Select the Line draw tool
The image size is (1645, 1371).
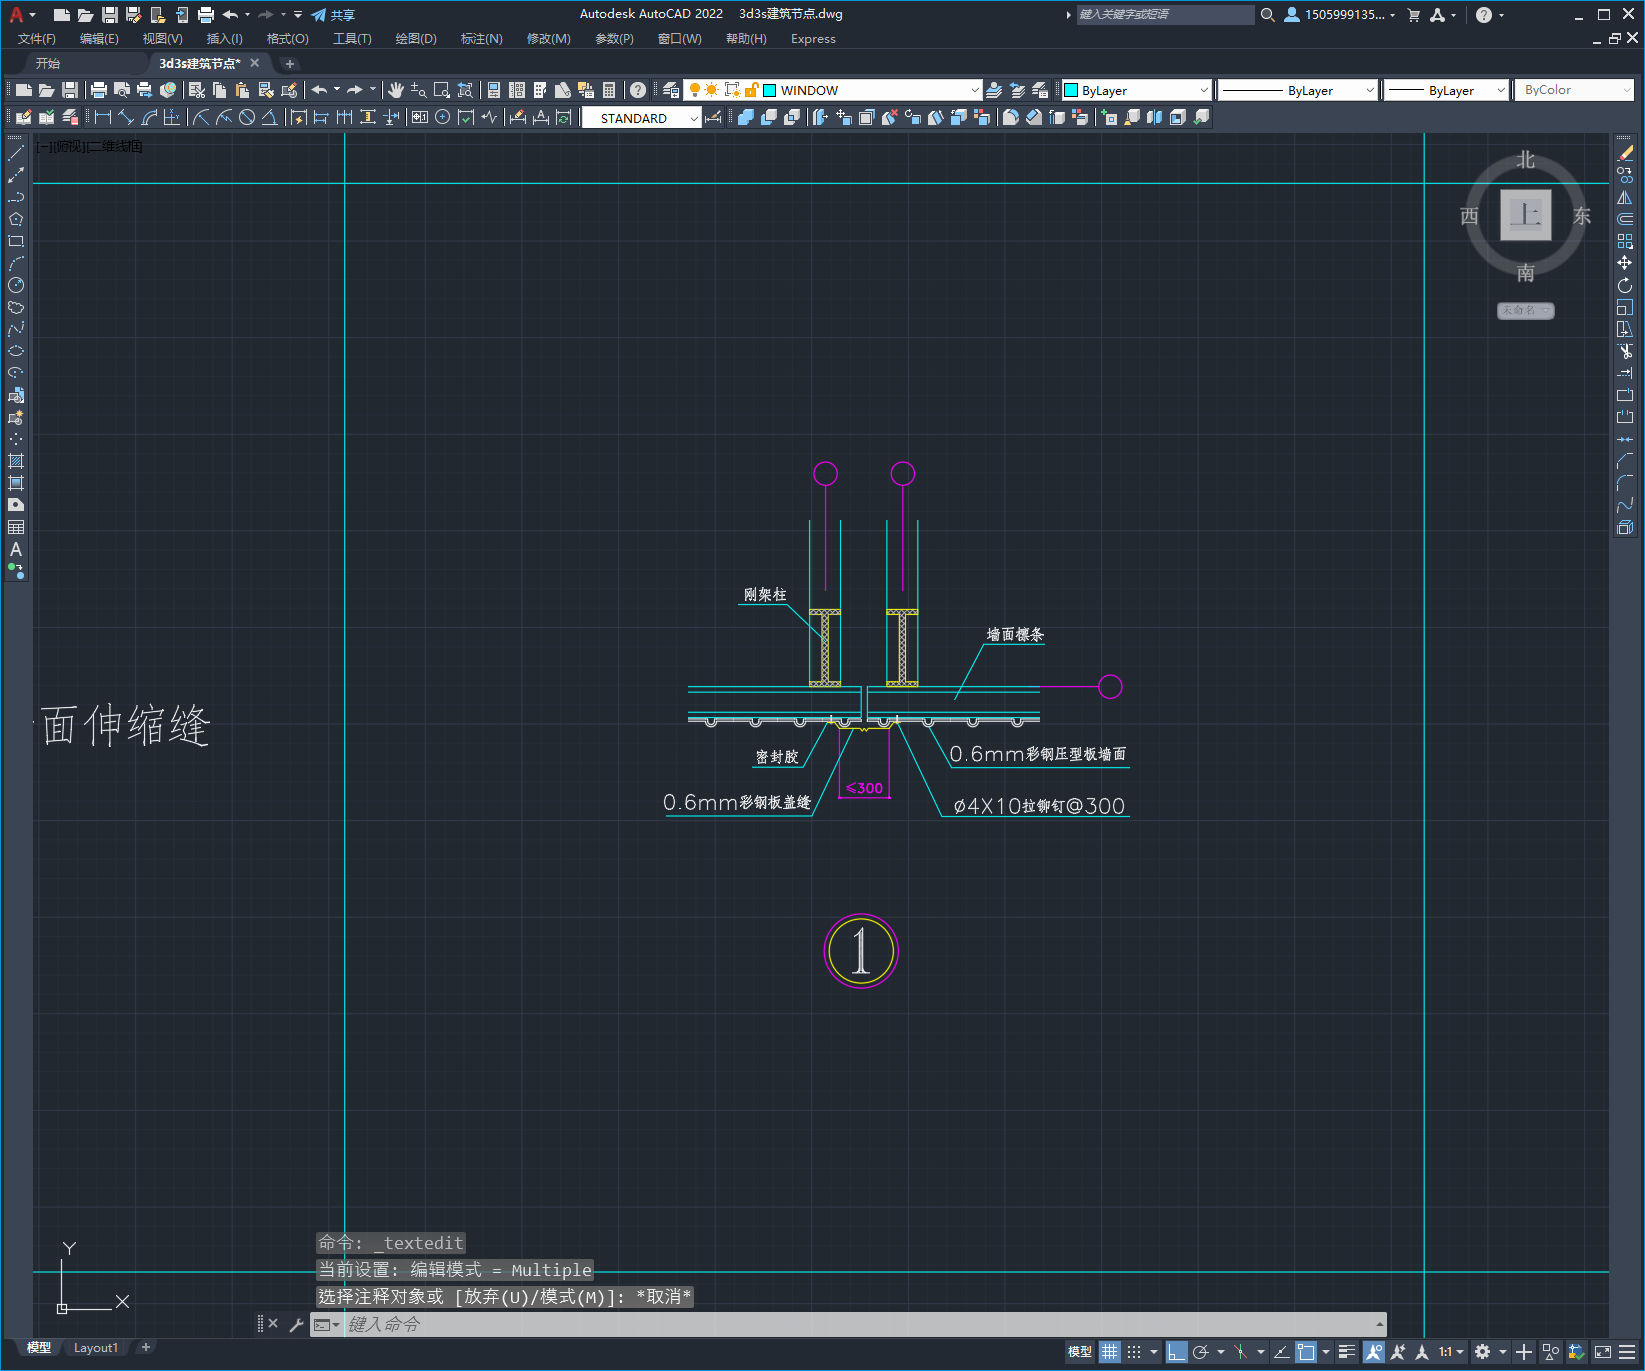click(16, 153)
